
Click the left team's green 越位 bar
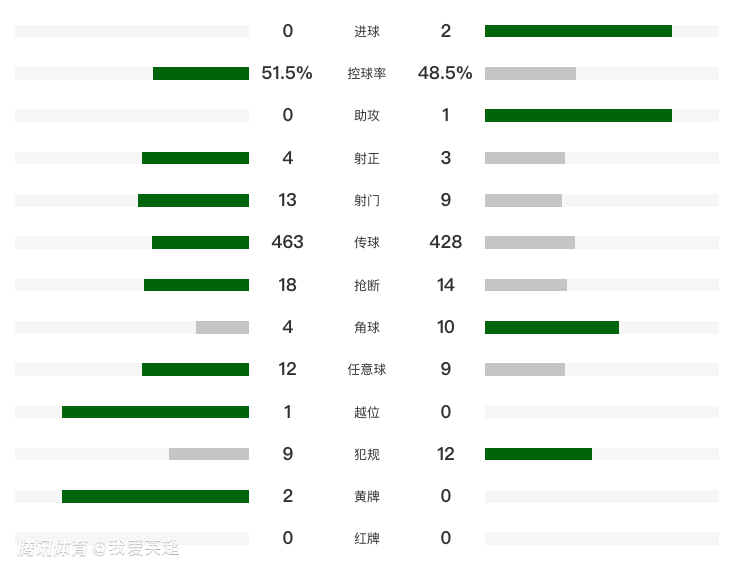point(155,412)
